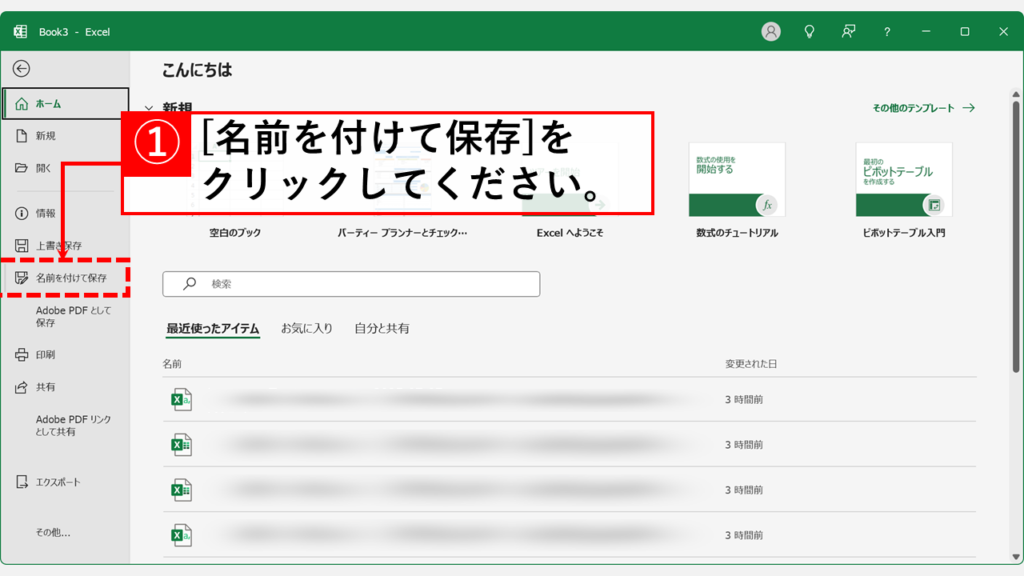Image resolution: width=1024 pixels, height=576 pixels.
Task: Click the パーティー プランナーとチェック… label
Action: coord(402,232)
